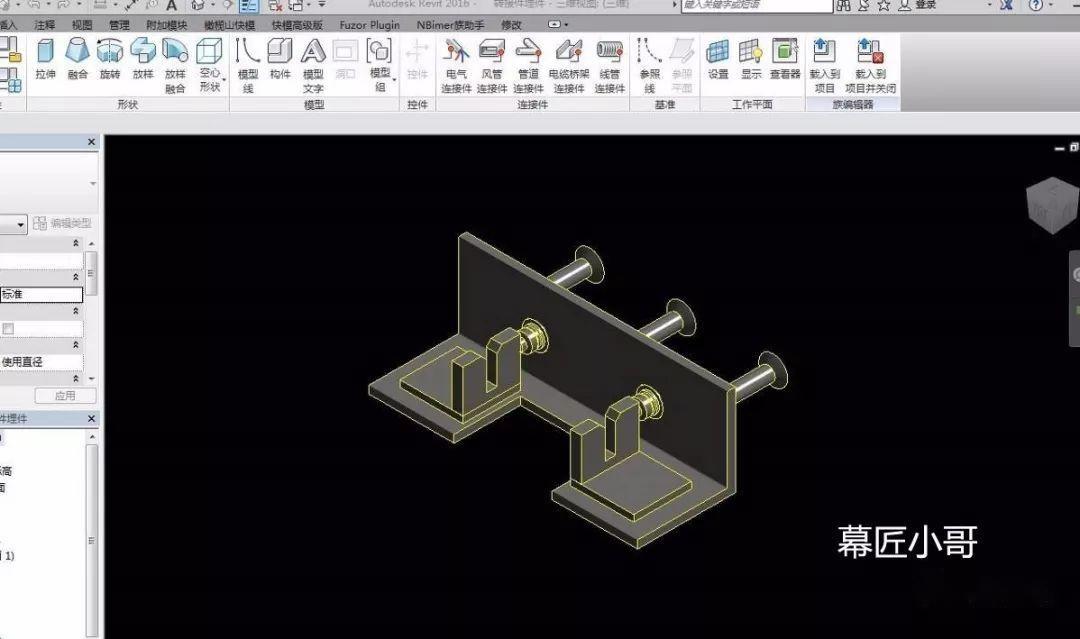1080x639 pixels.
Task: Click the 设置 (Set work plane) icon
Action: [x=718, y=60]
